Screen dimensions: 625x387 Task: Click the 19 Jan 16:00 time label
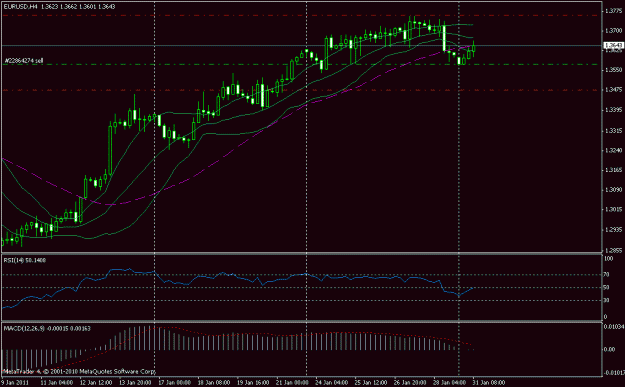tap(253, 383)
